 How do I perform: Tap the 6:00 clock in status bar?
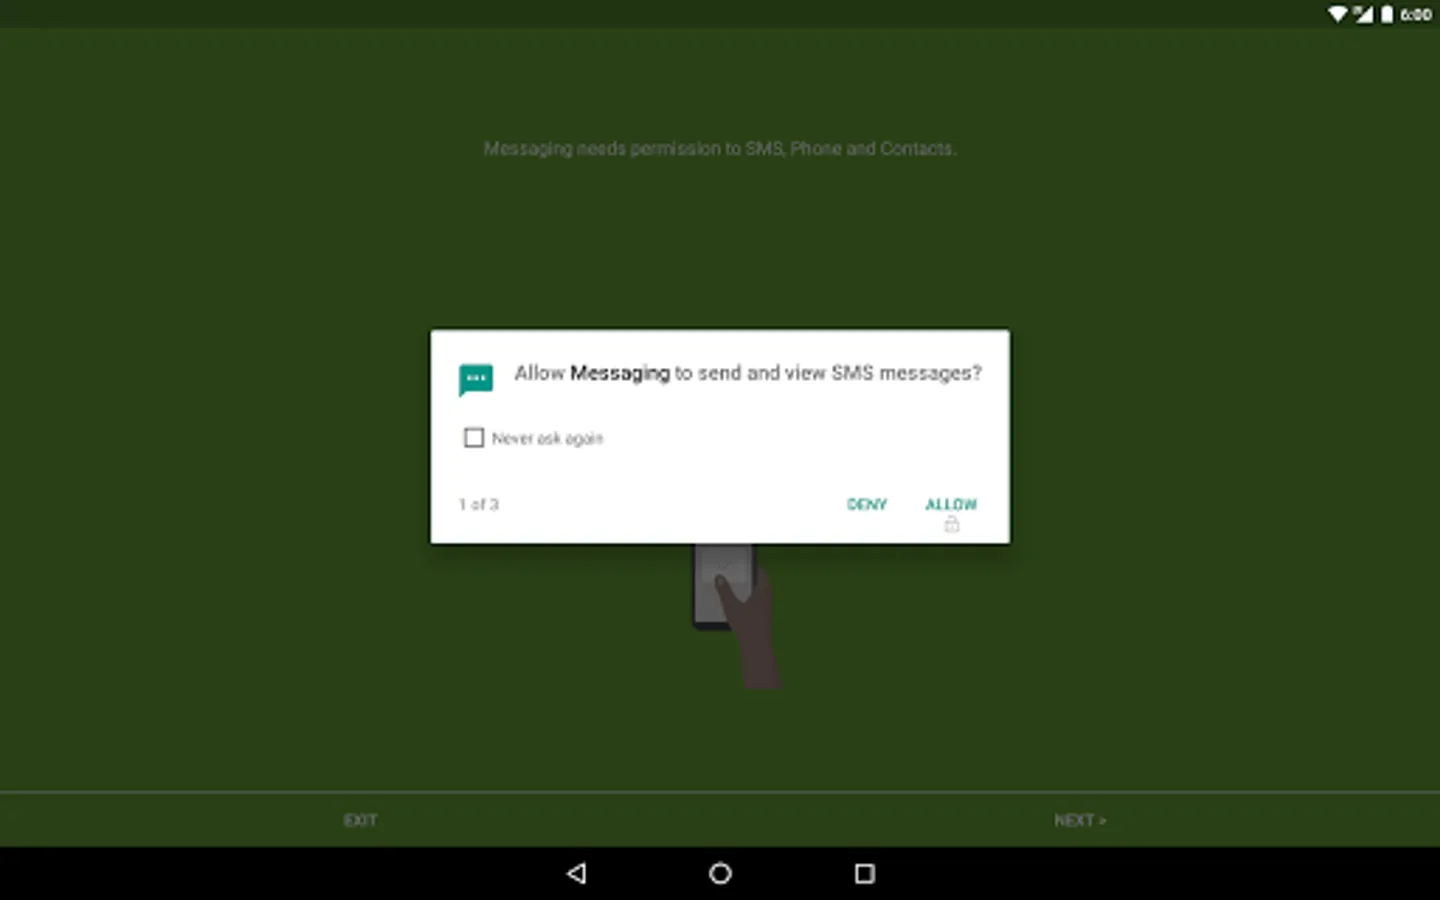pos(1415,14)
